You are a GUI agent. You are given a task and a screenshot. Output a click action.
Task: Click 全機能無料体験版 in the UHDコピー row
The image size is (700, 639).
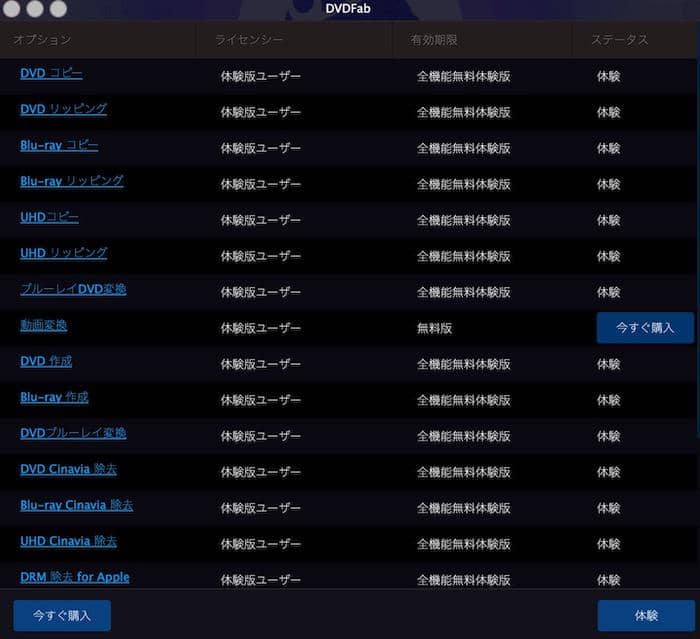click(463, 221)
